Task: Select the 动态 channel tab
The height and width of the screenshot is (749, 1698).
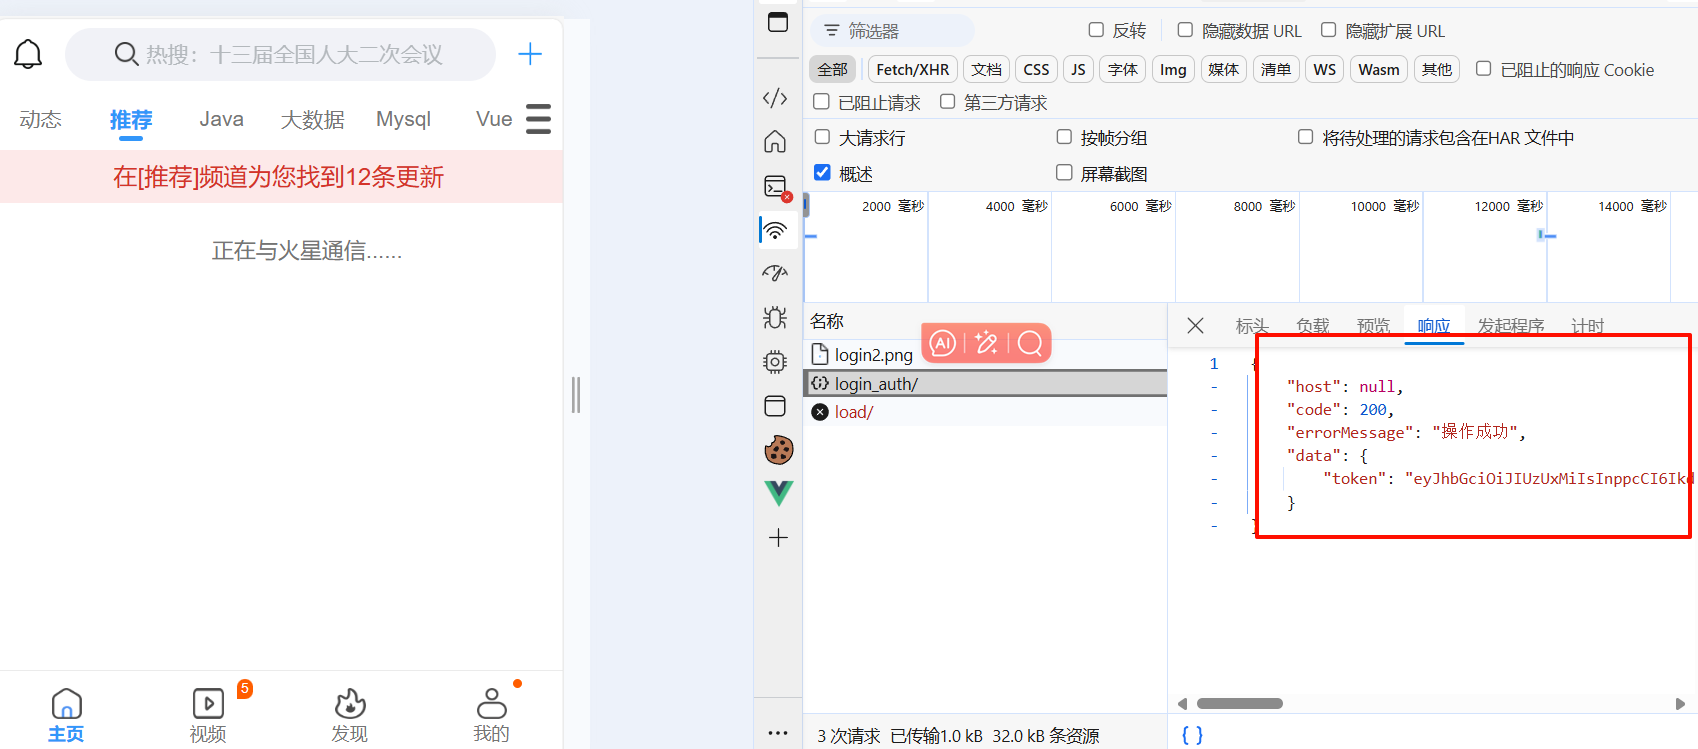Action: pos(41,119)
